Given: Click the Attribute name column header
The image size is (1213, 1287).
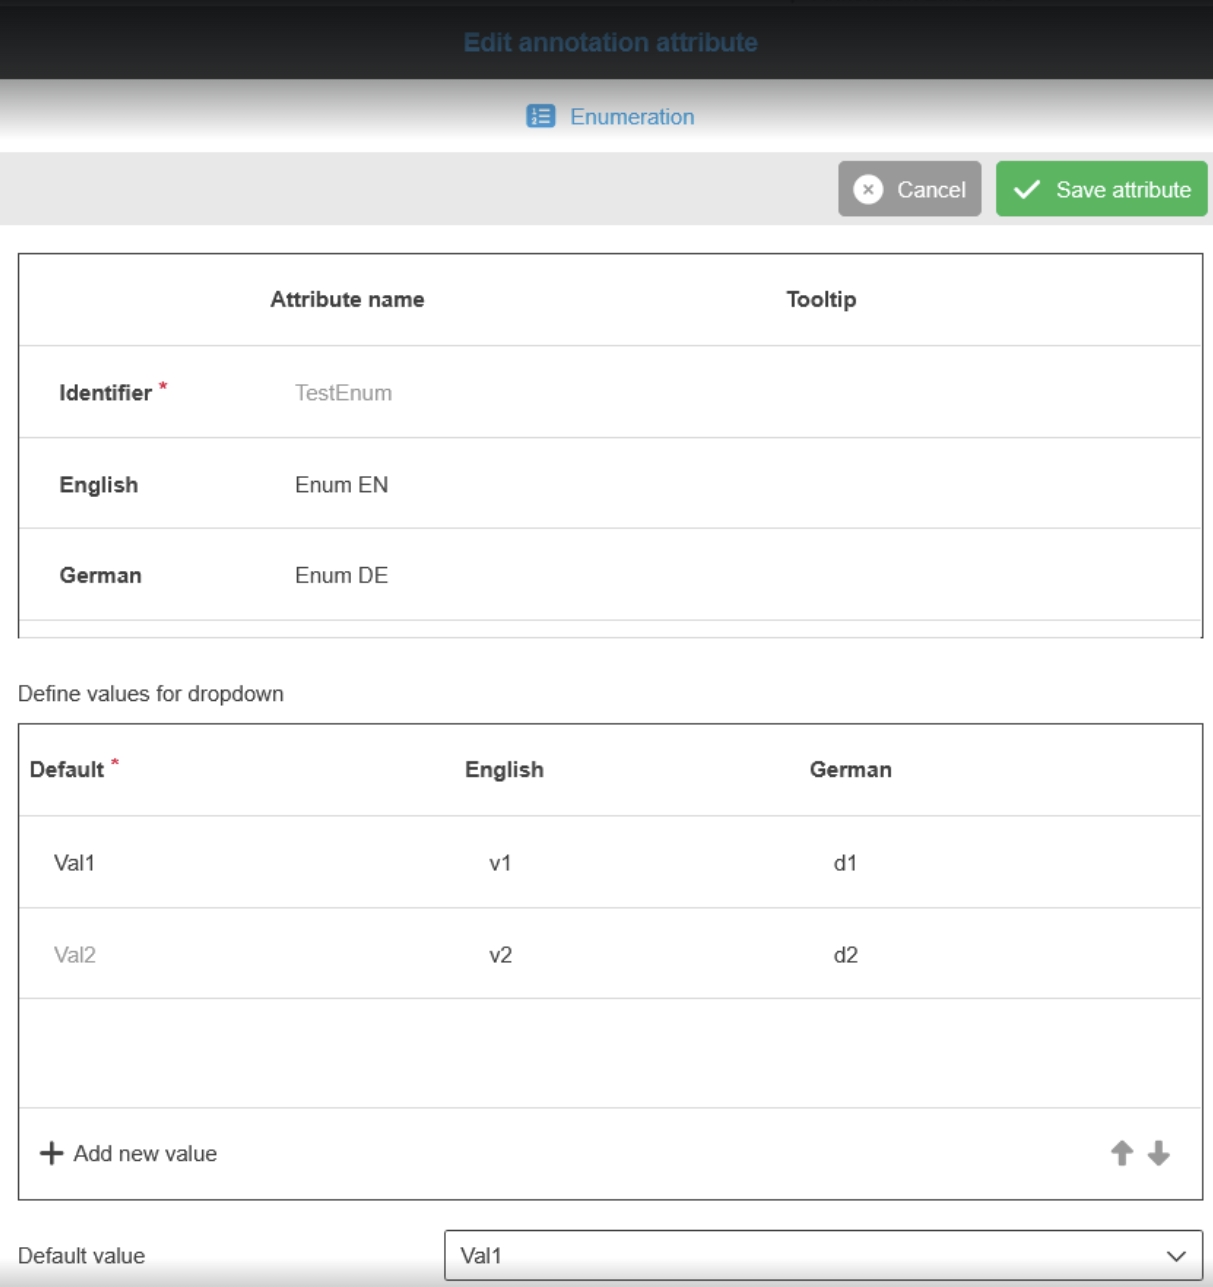Looking at the screenshot, I should [x=347, y=300].
